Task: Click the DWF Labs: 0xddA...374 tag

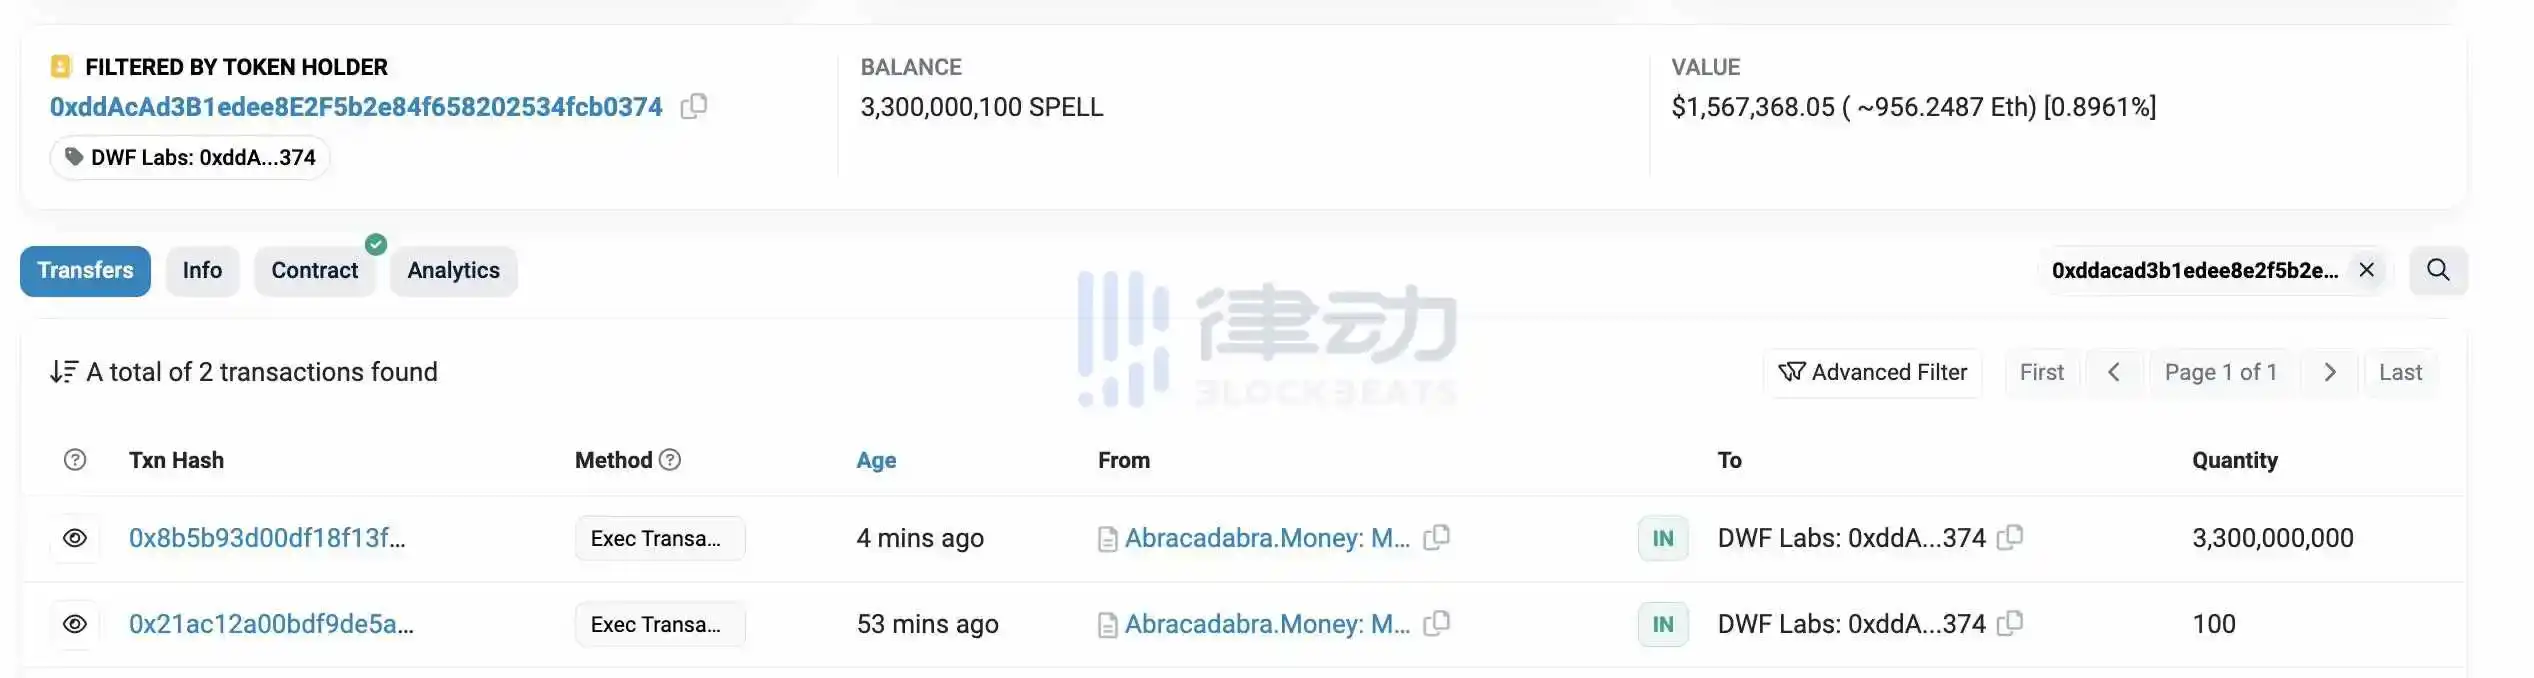Action: coord(190,158)
